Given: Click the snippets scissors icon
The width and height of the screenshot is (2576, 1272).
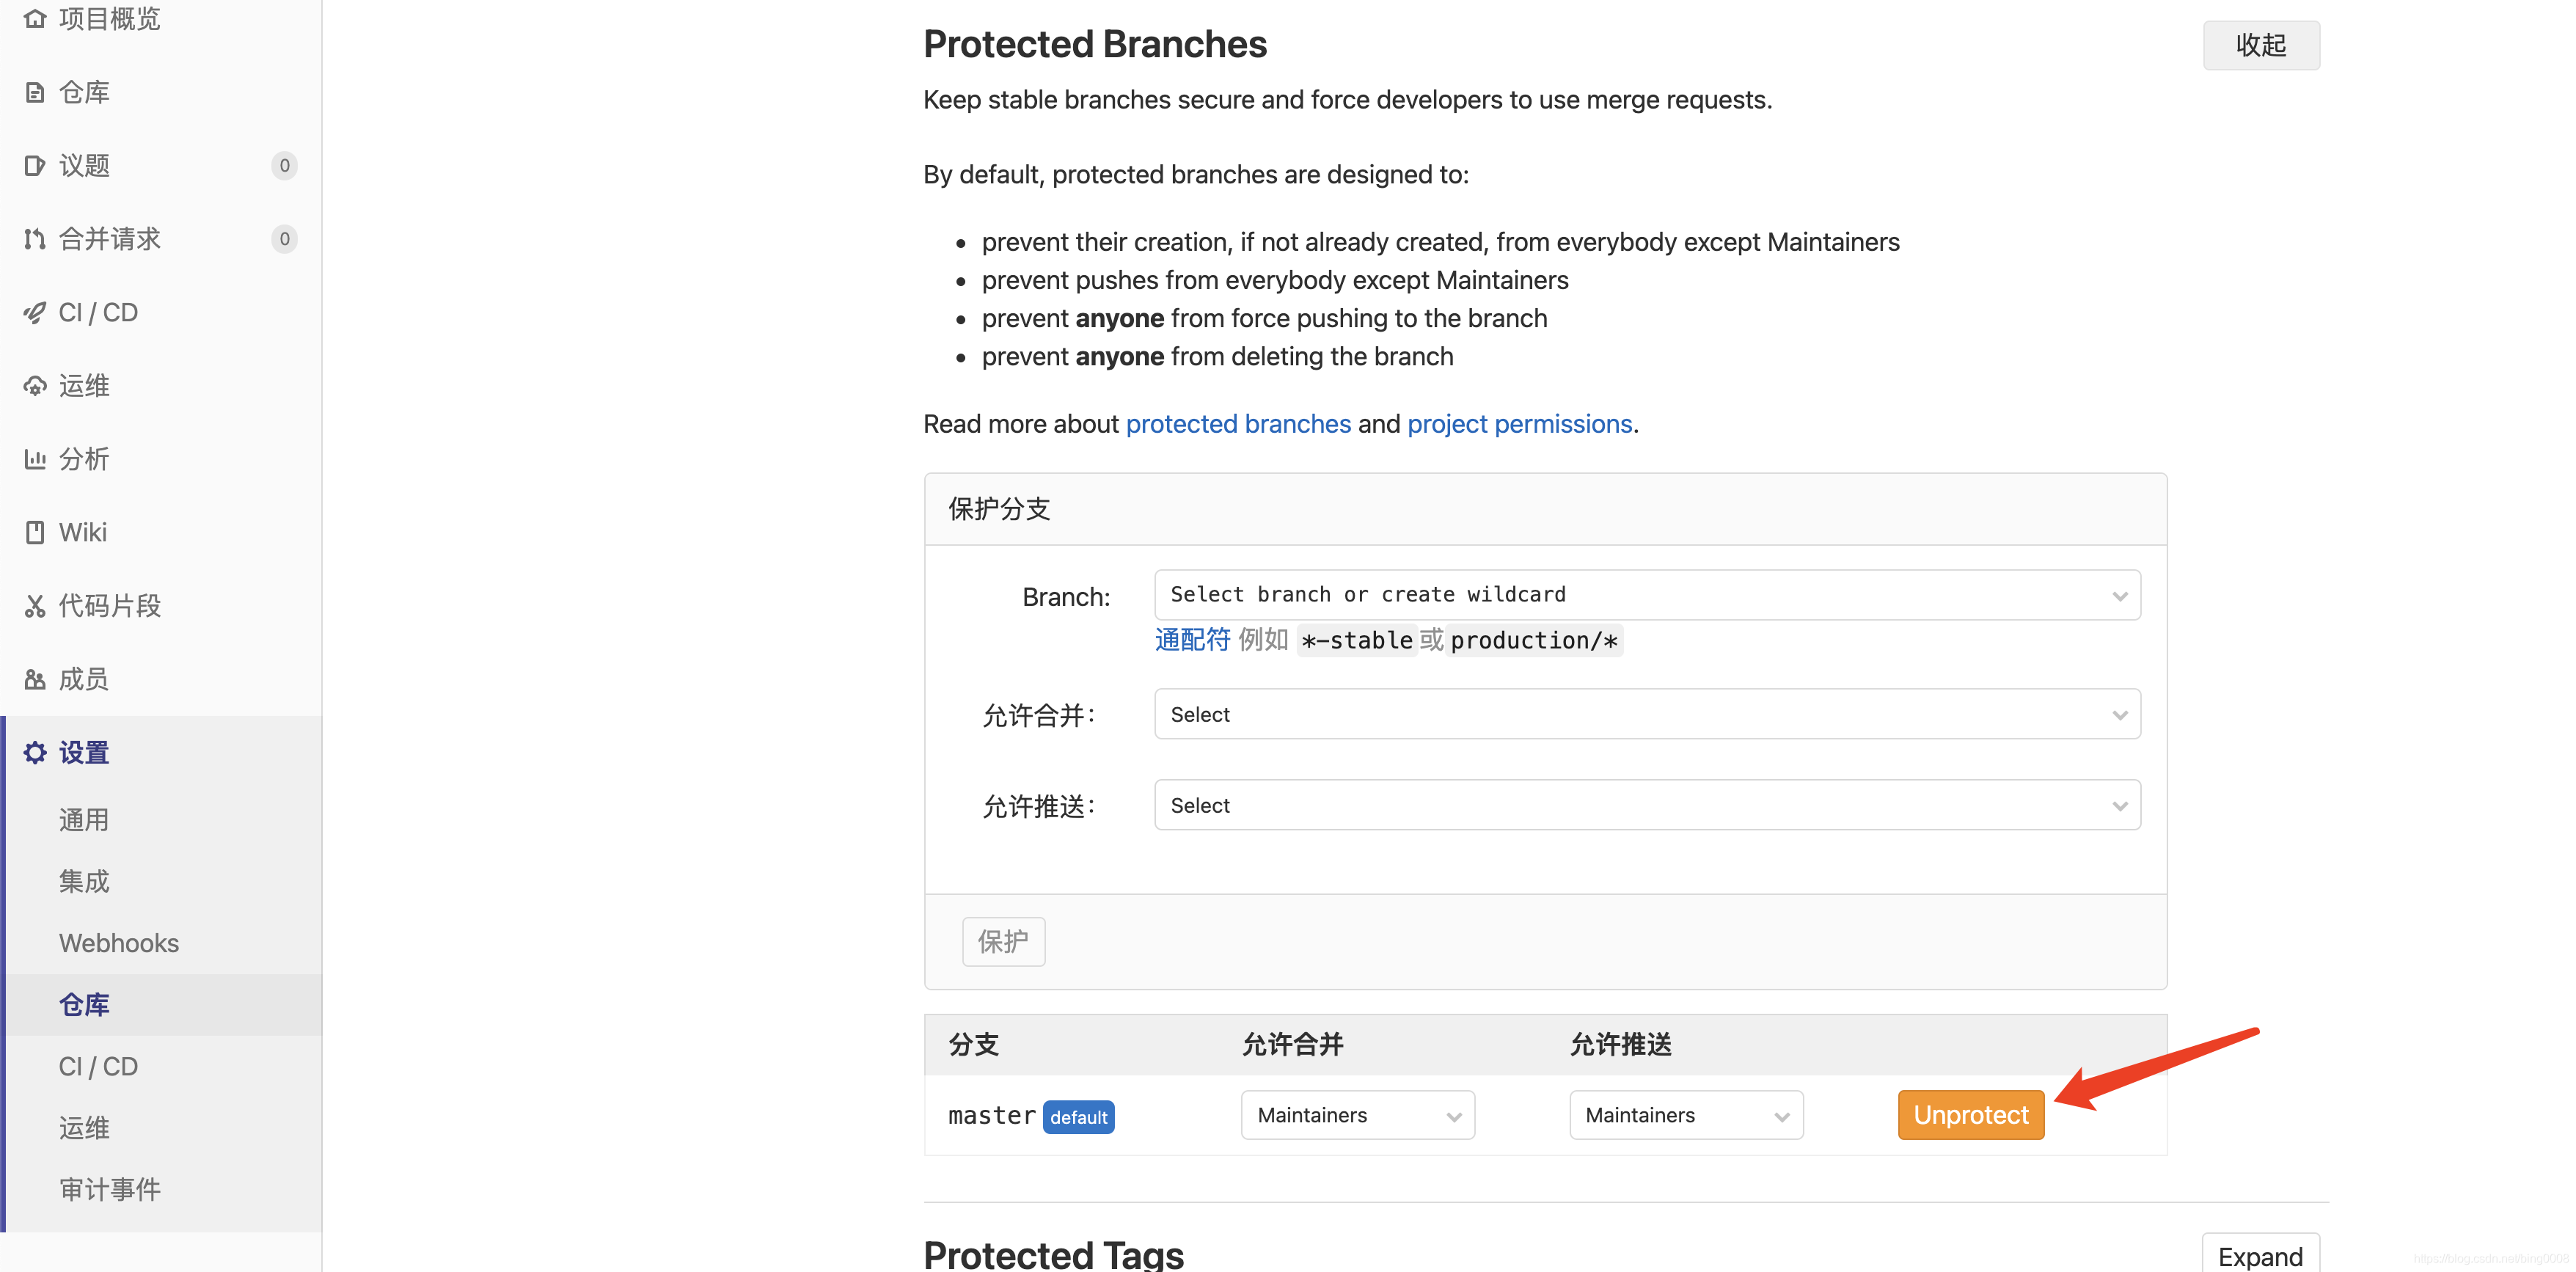Looking at the screenshot, I should [35, 606].
